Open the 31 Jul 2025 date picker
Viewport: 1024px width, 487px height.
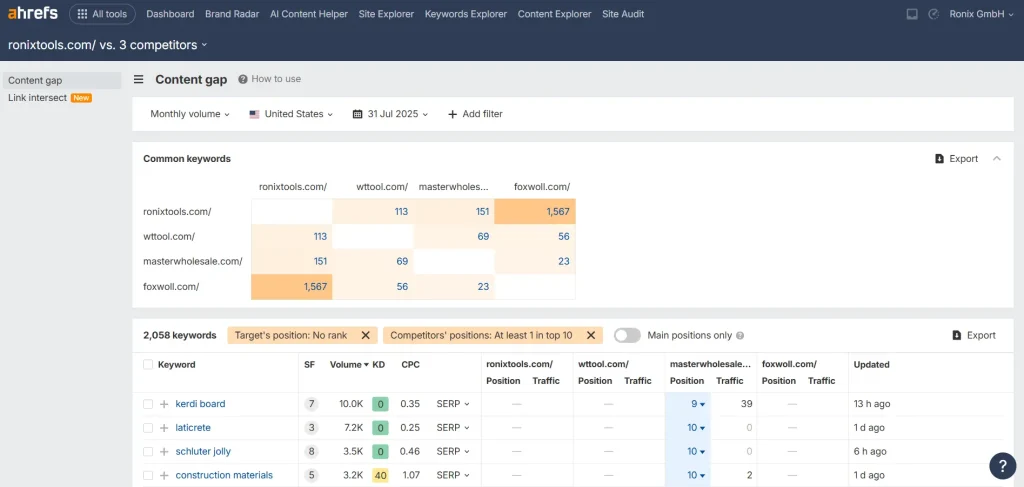pyautogui.click(x=391, y=114)
